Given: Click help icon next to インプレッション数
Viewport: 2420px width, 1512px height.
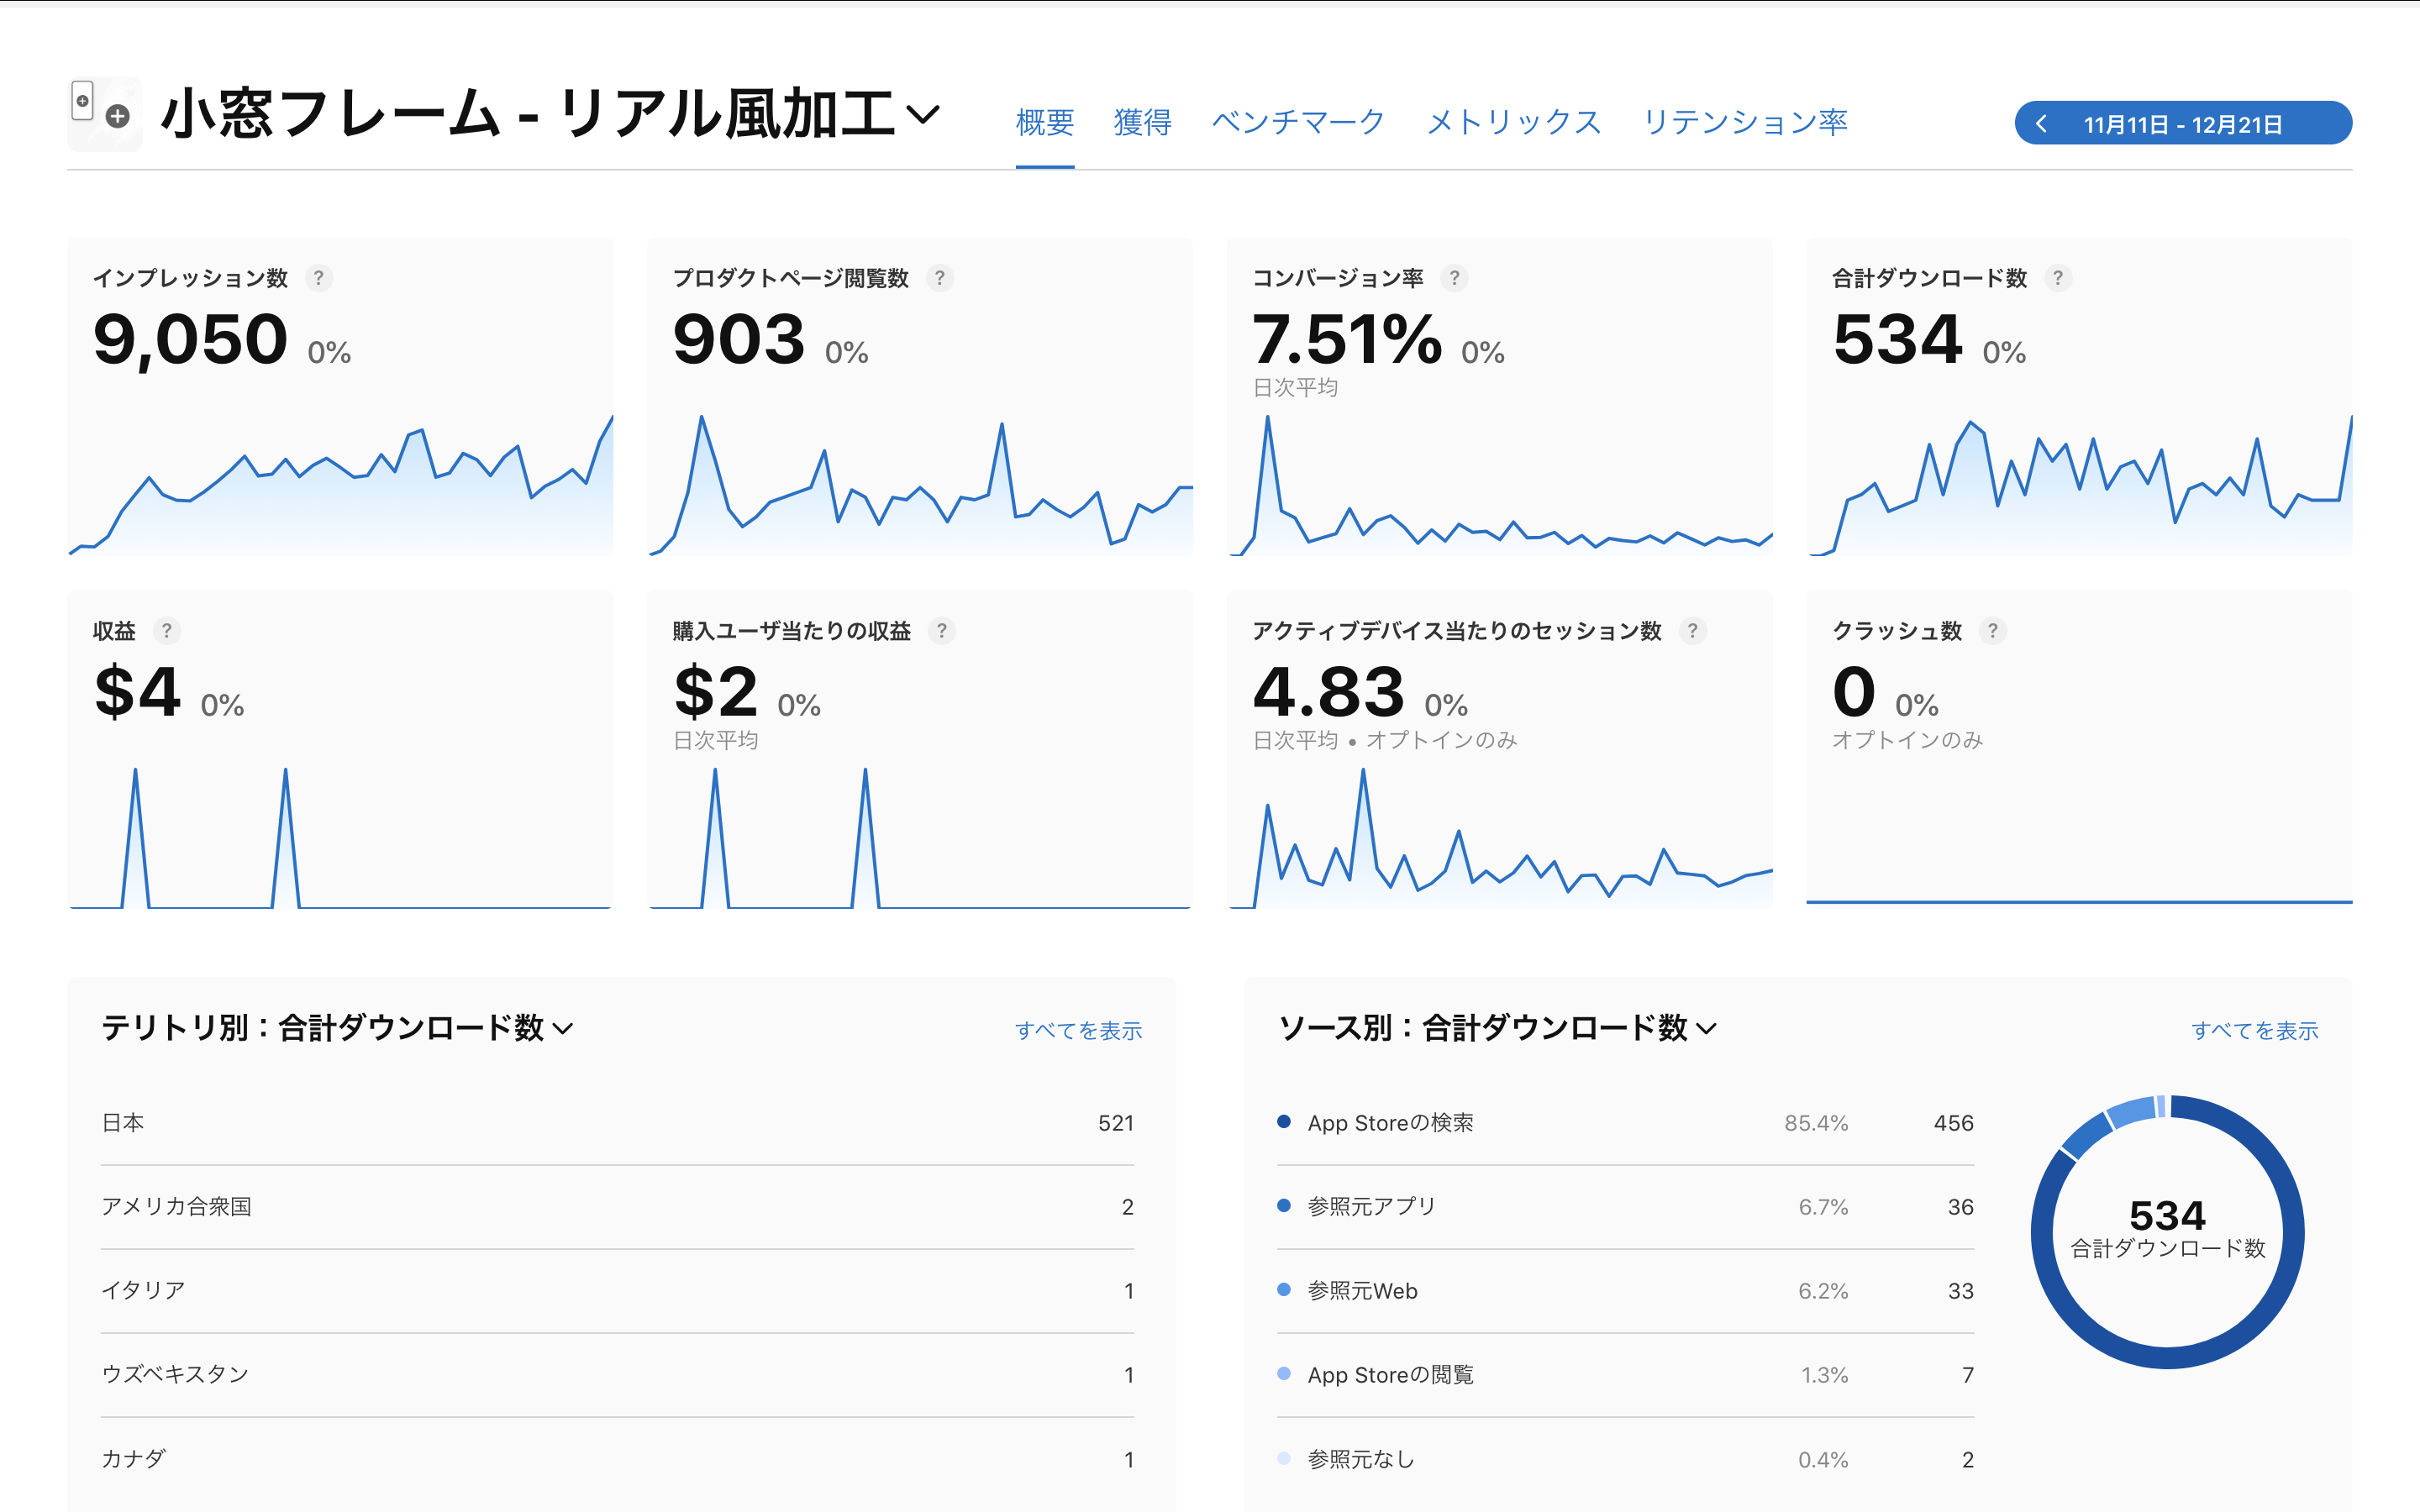Looking at the screenshot, I should [x=318, y=278].
